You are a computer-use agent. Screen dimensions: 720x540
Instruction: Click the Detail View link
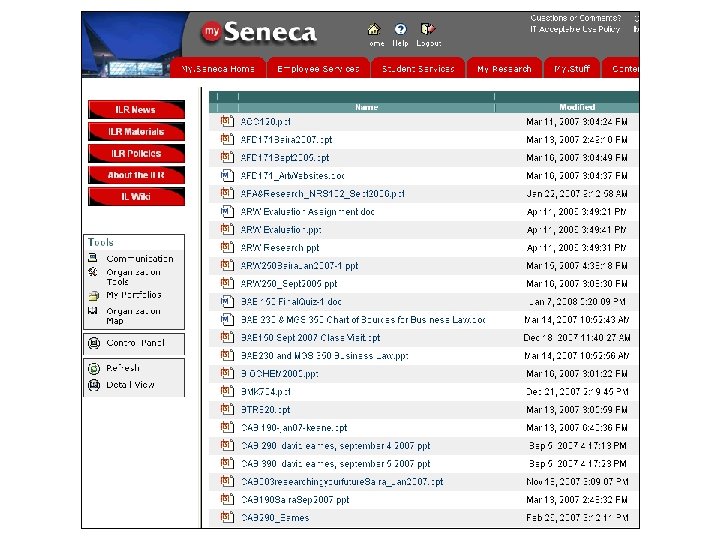(x=130, y=384)
